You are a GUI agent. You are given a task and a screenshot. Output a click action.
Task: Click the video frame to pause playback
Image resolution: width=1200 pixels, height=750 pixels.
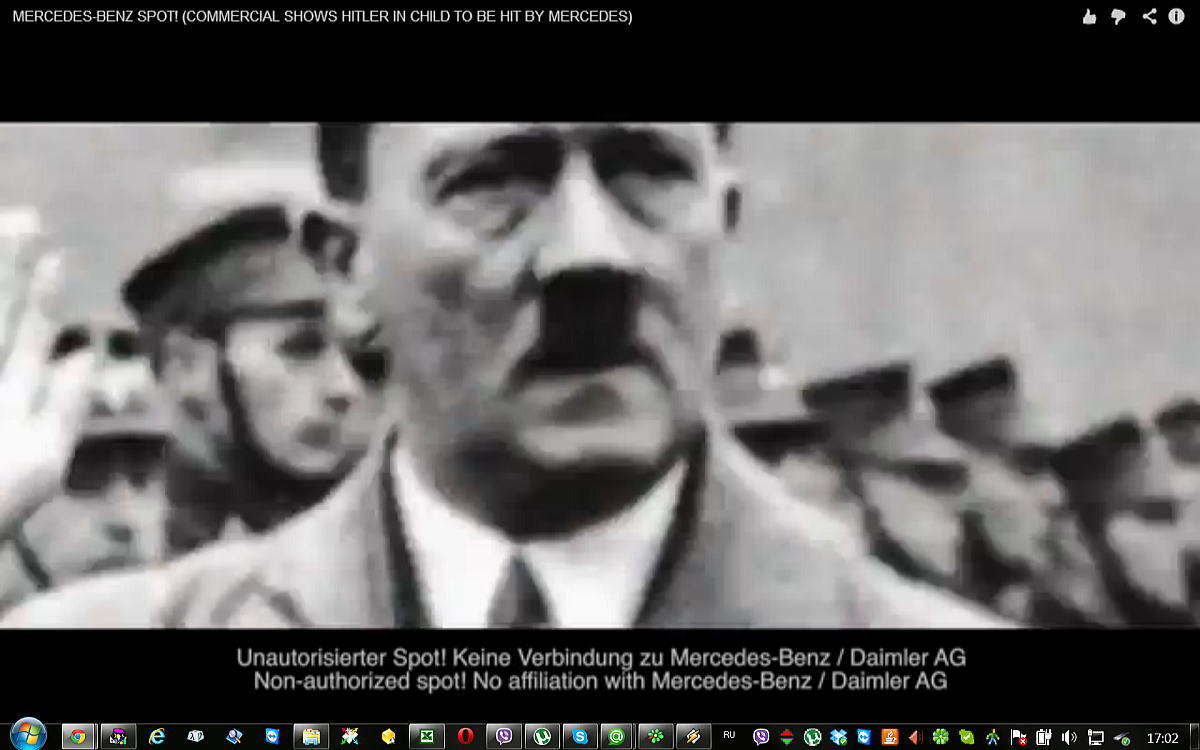600,375
